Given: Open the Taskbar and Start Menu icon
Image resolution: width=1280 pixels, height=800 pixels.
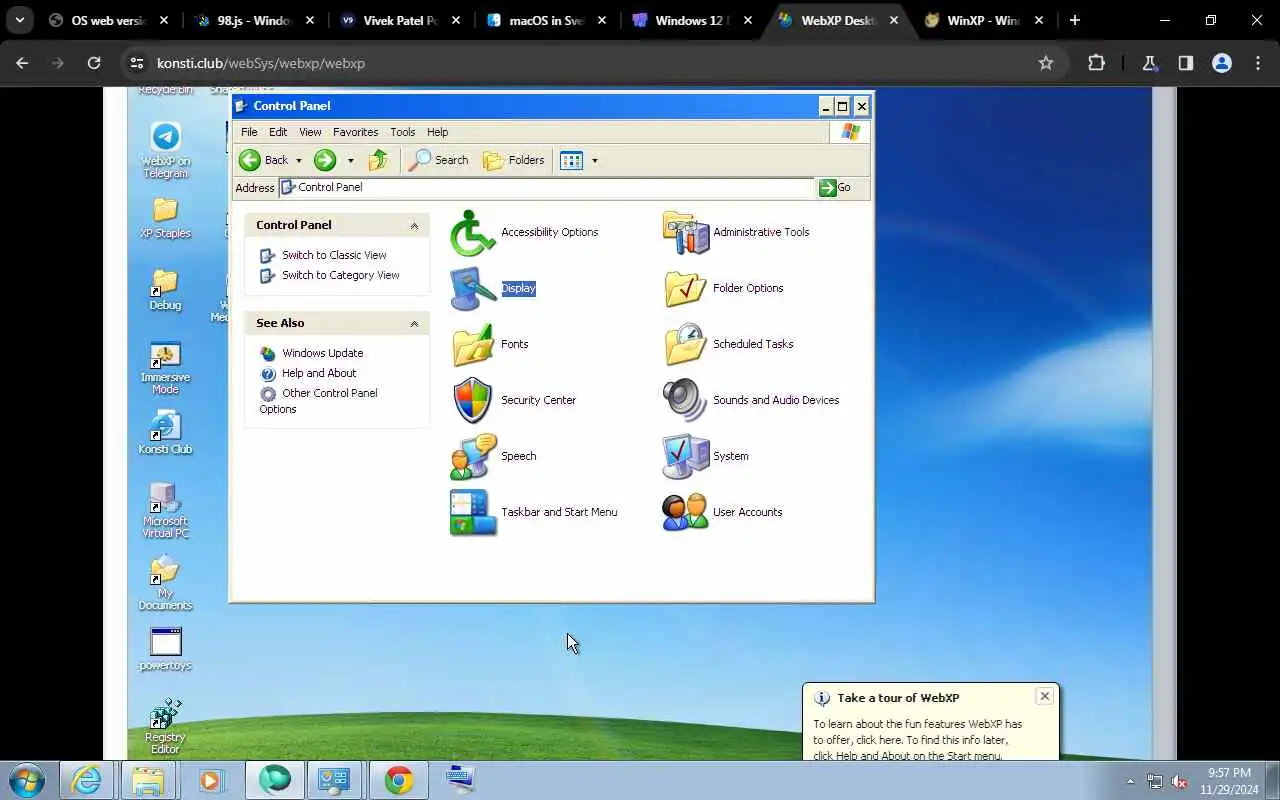Looking at the screenshot, I should click(x=473, y=512).
